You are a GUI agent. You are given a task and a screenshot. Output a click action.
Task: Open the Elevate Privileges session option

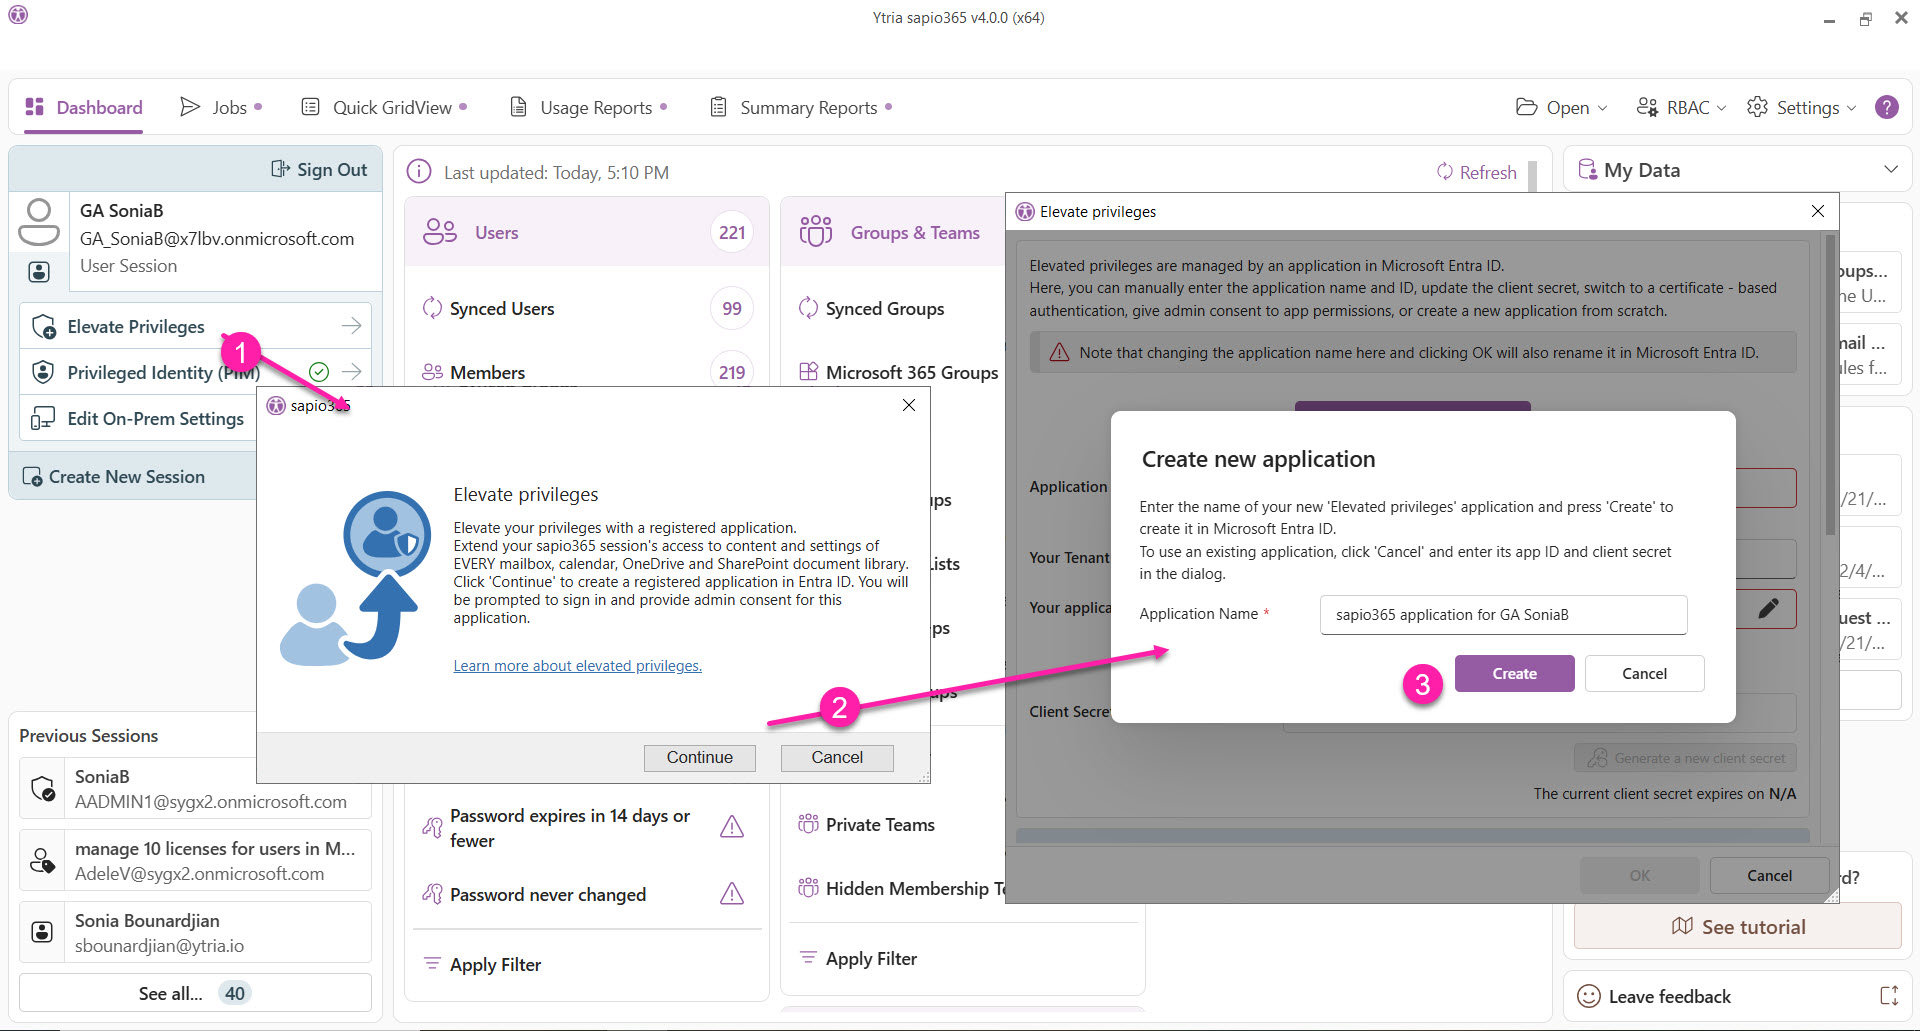pyautogui.click(x=136, y=327)
